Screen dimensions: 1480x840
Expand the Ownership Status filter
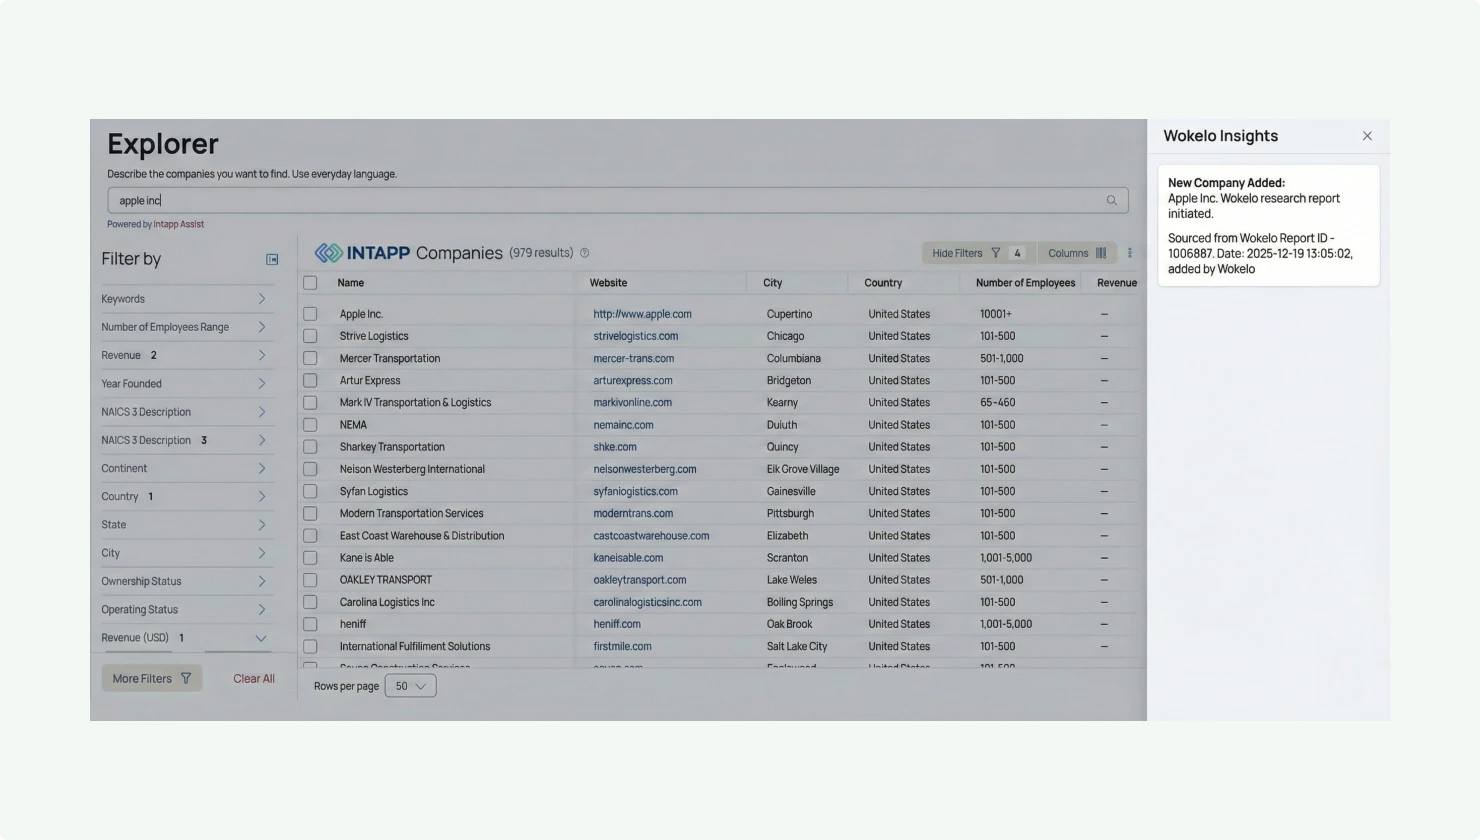click(x=185, y=581)
